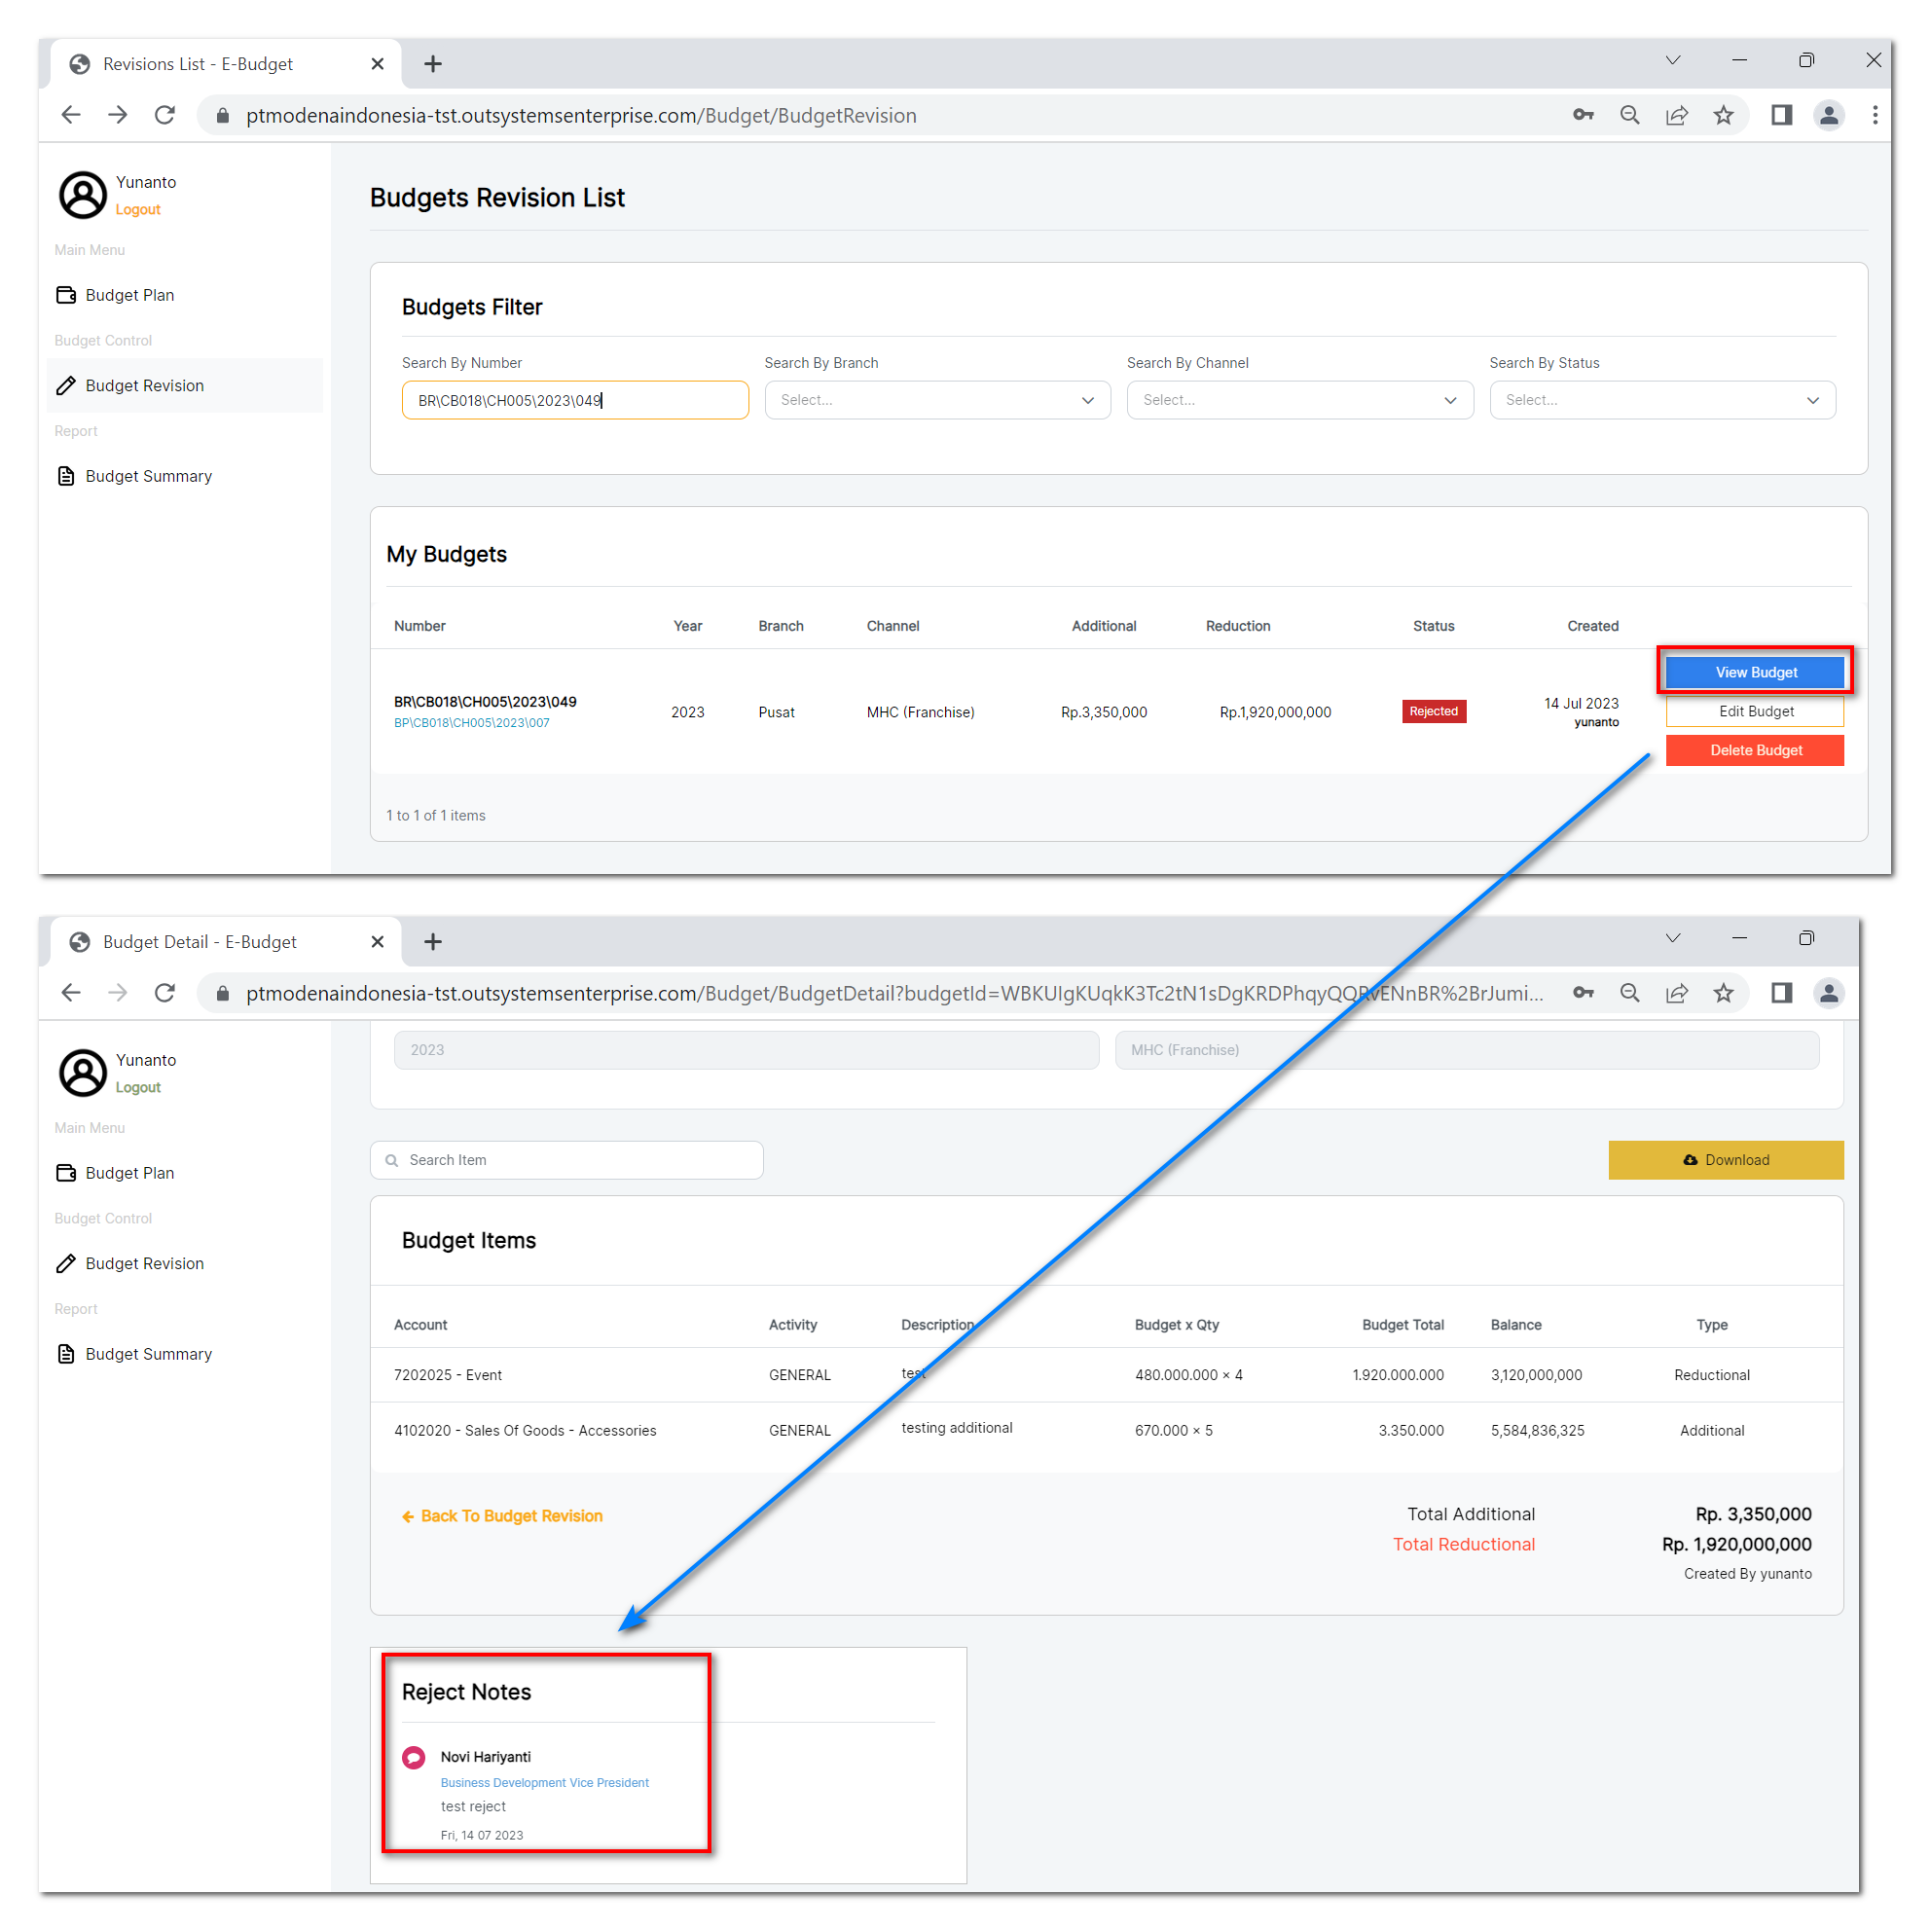Open Budget Summary in bottom sidebar menu

148,1354
